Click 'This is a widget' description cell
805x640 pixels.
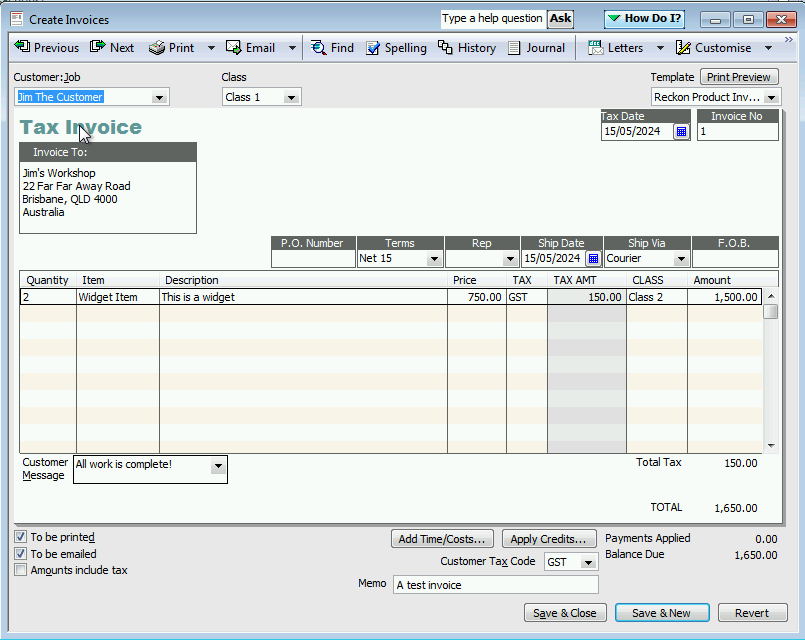tap(303, 297)
